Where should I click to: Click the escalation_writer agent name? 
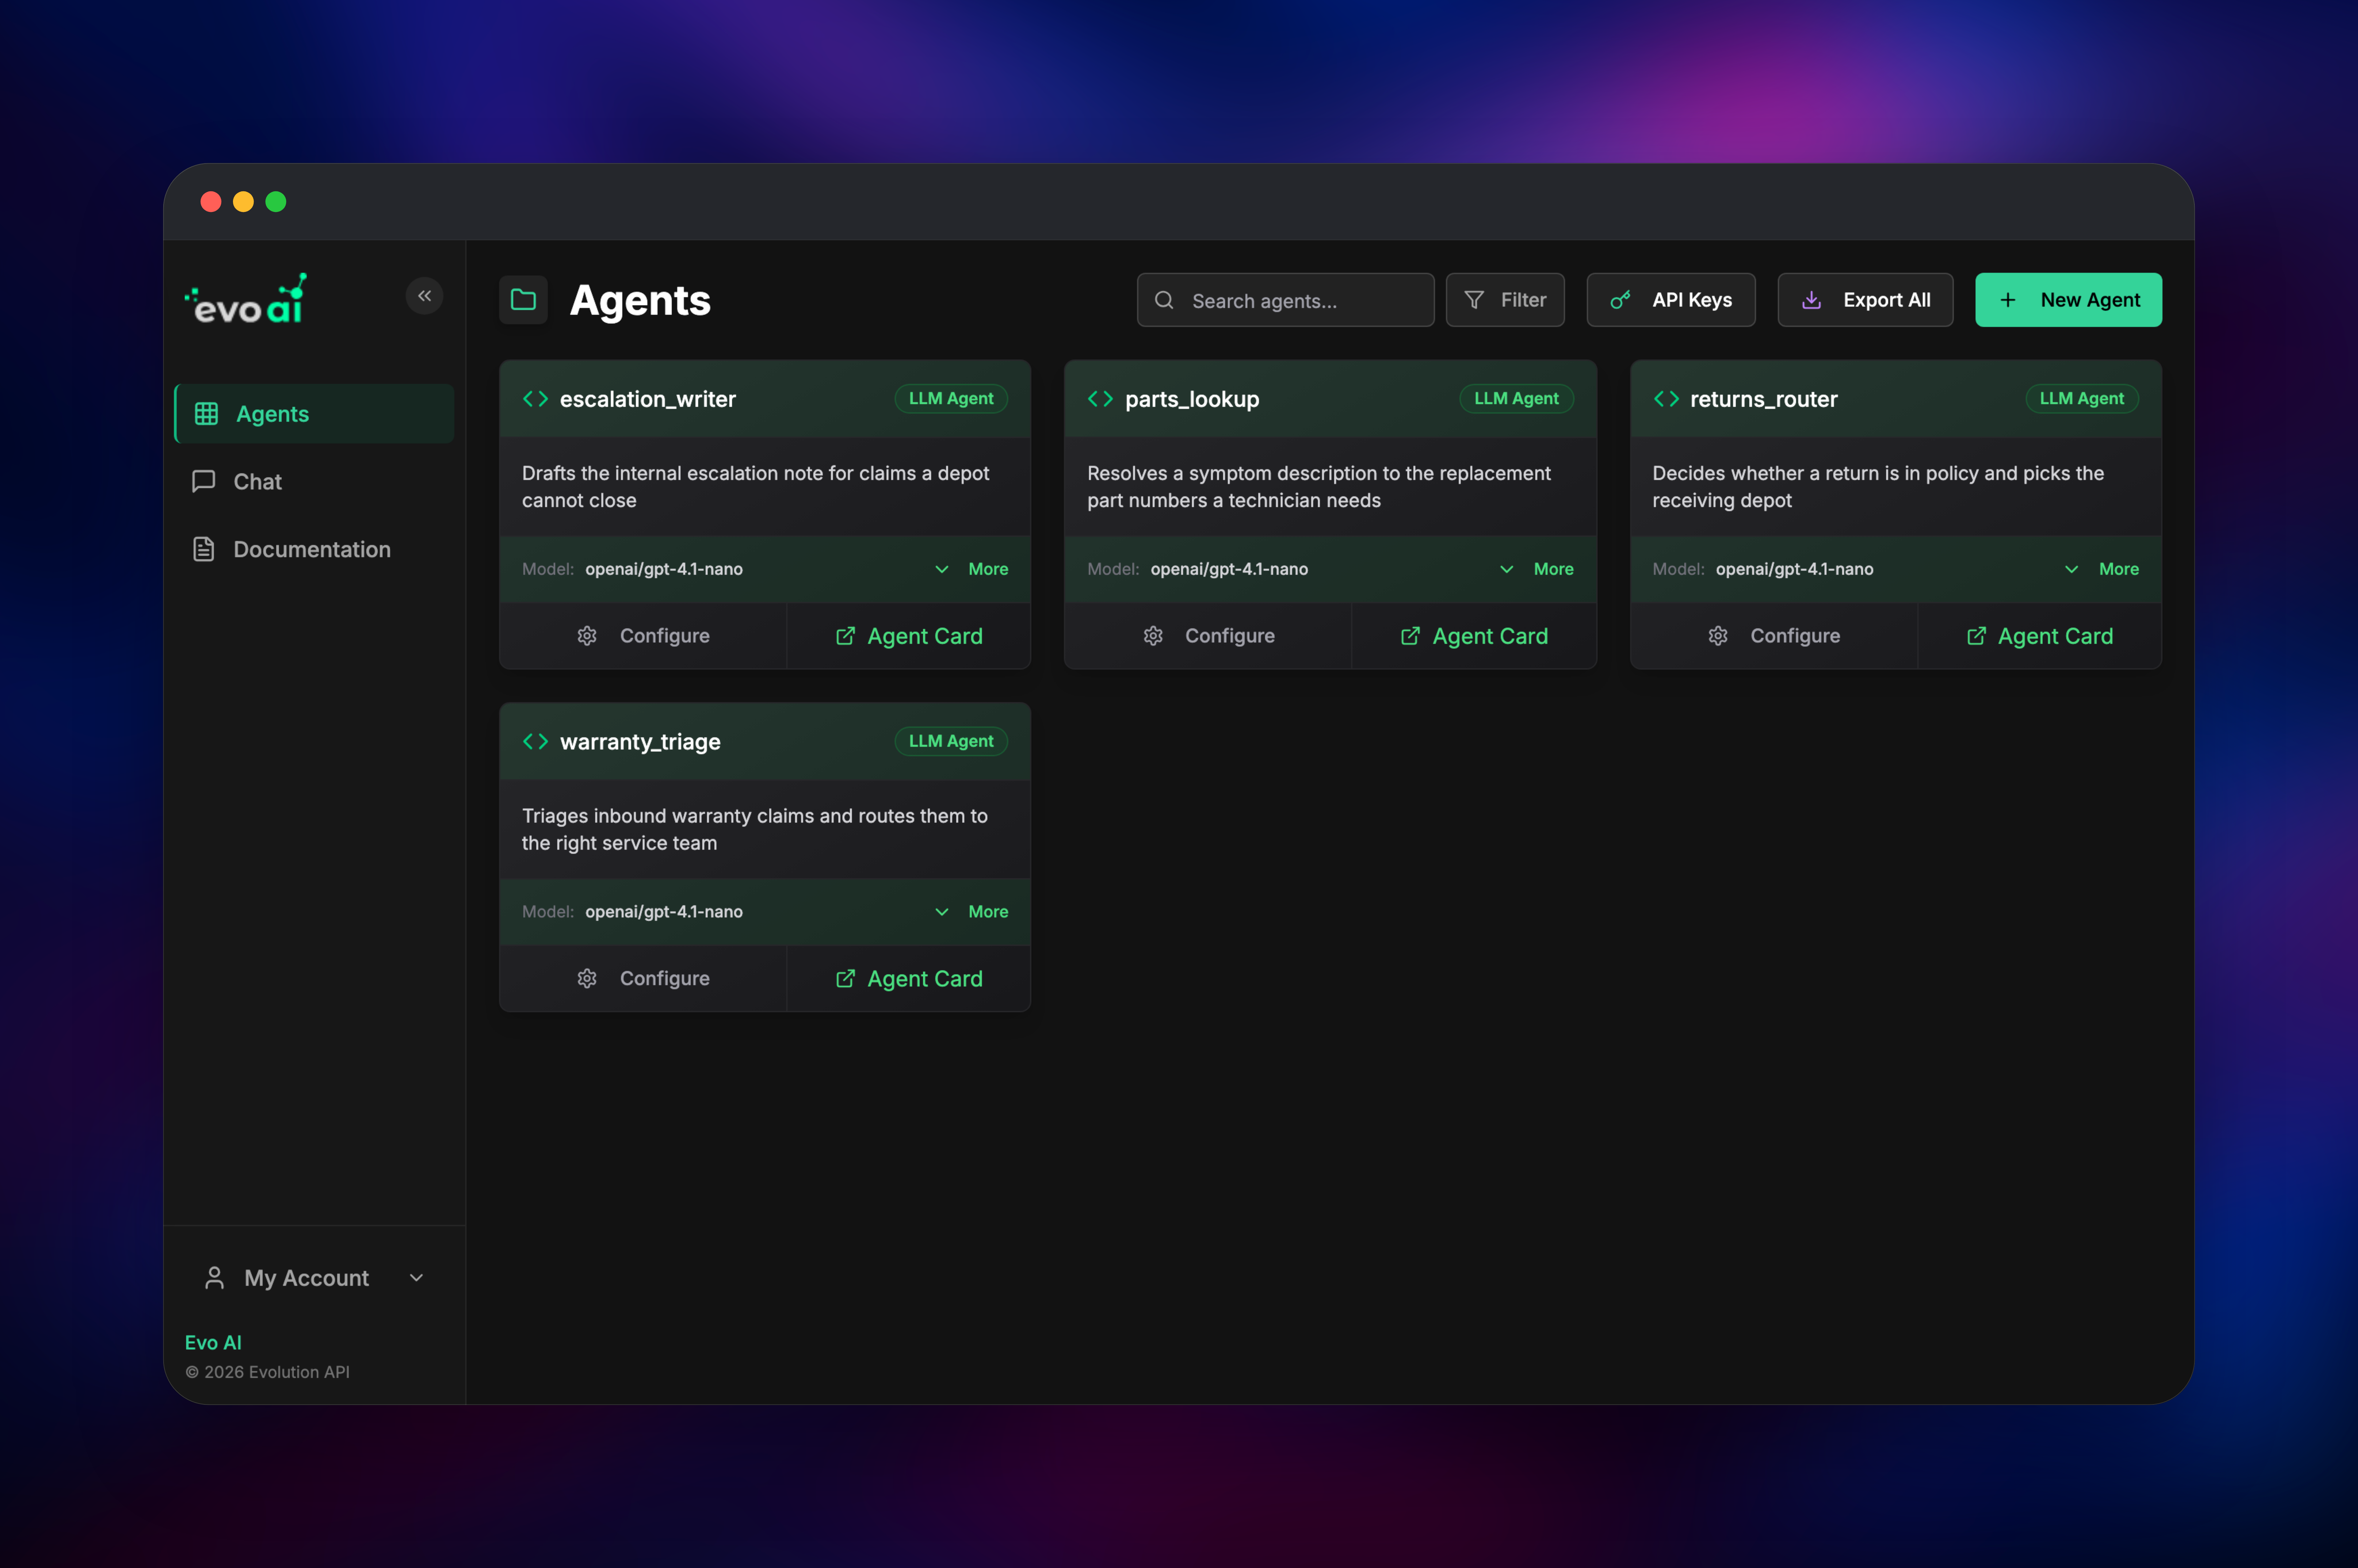(x=648, y=399)
